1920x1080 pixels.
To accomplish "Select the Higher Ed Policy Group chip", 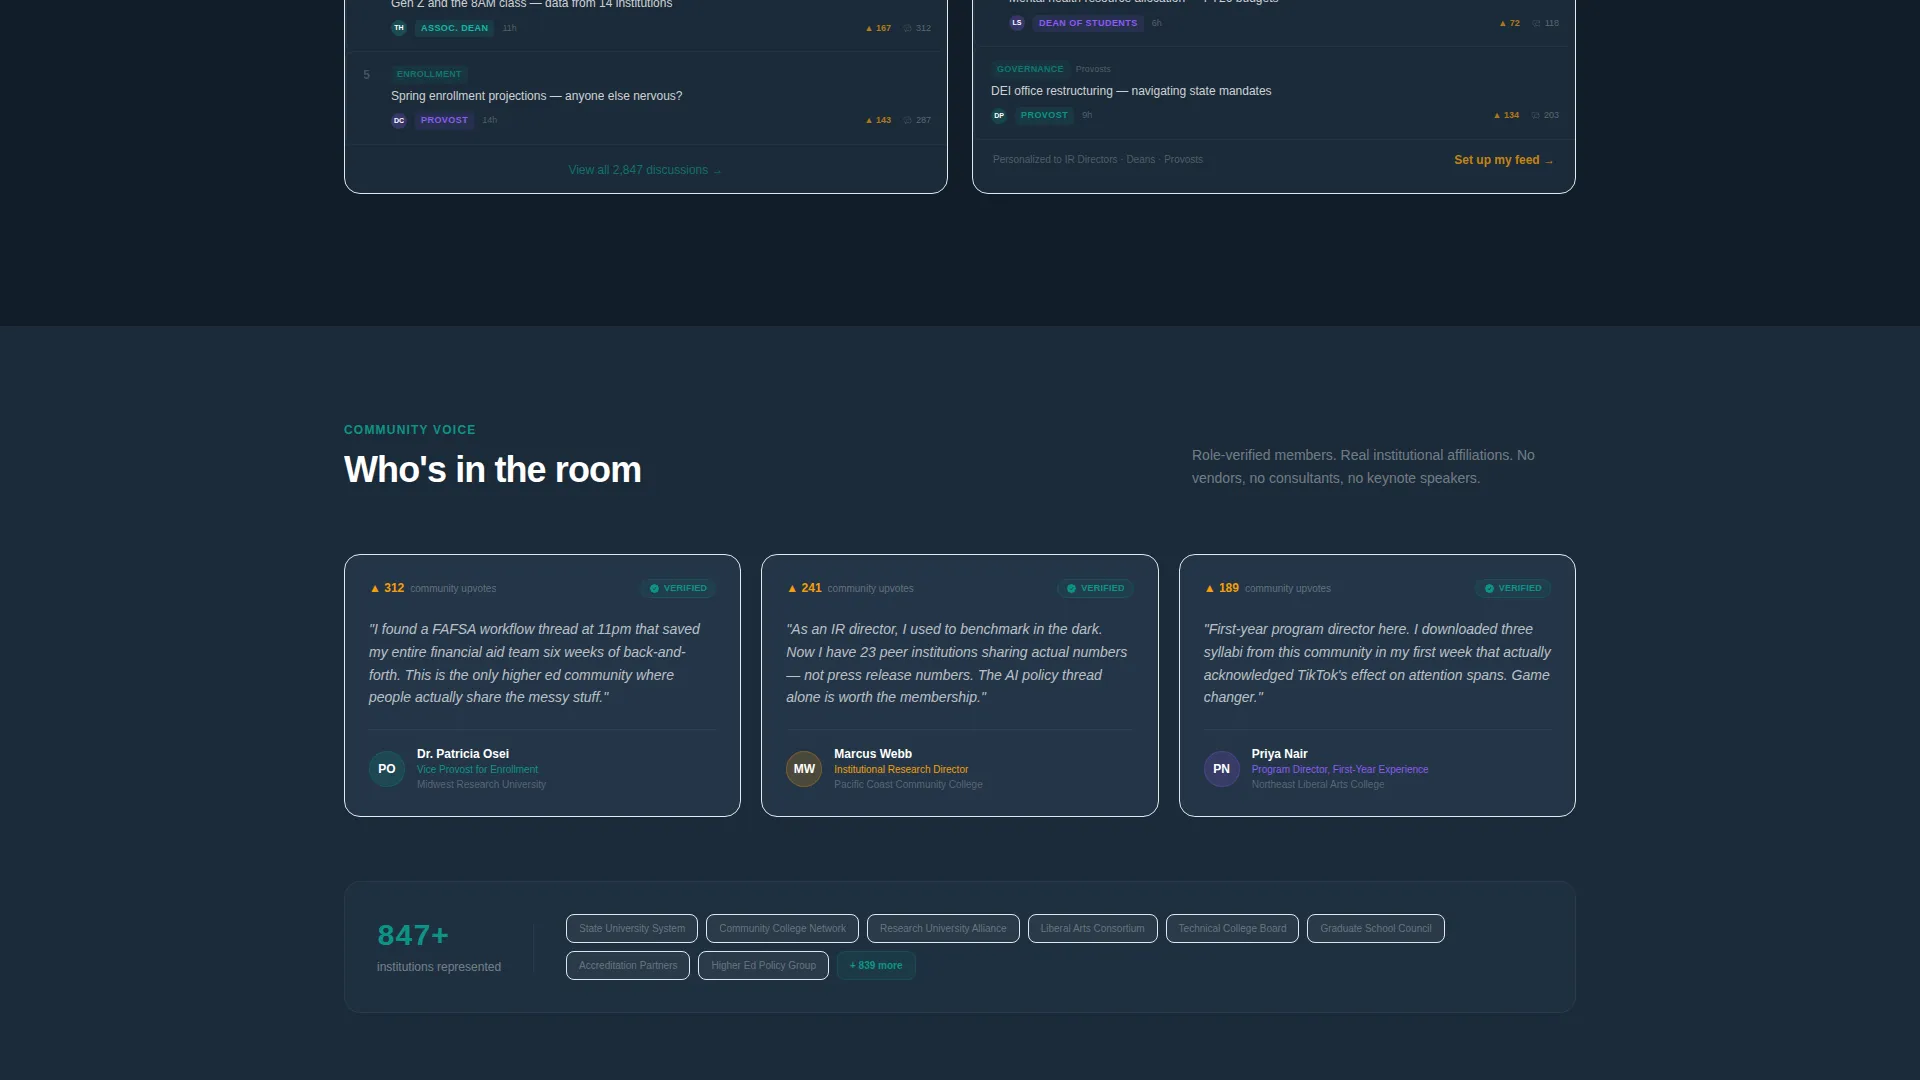I will pyautogui.click(x=763, y=965).
